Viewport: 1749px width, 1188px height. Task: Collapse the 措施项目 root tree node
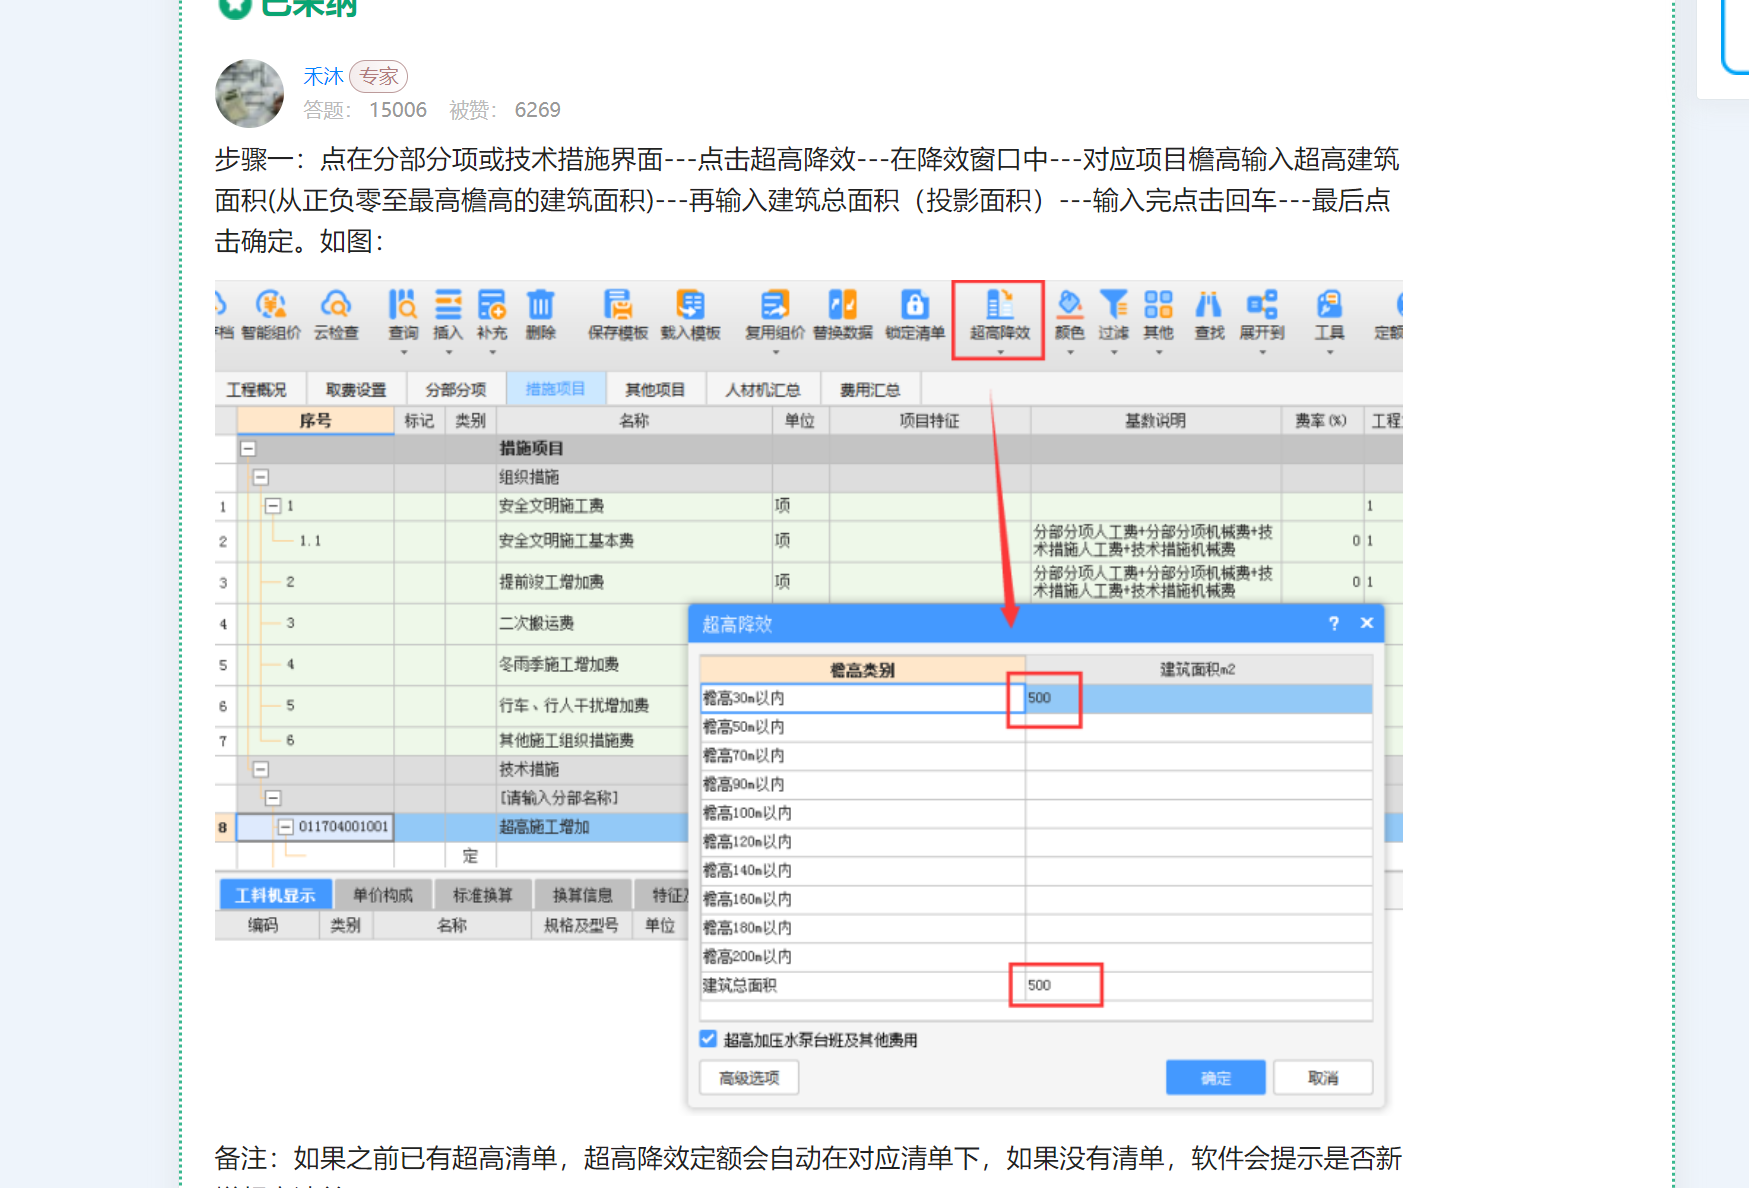click(248, 449)
